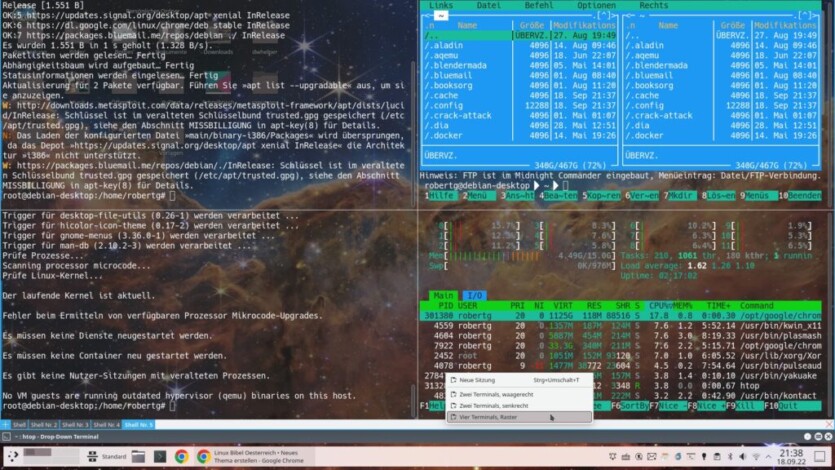This screenshot has width=835, height=470.
Task: Select the active Shell Nr. 5 tab
Action: click(x=139, y=425)
